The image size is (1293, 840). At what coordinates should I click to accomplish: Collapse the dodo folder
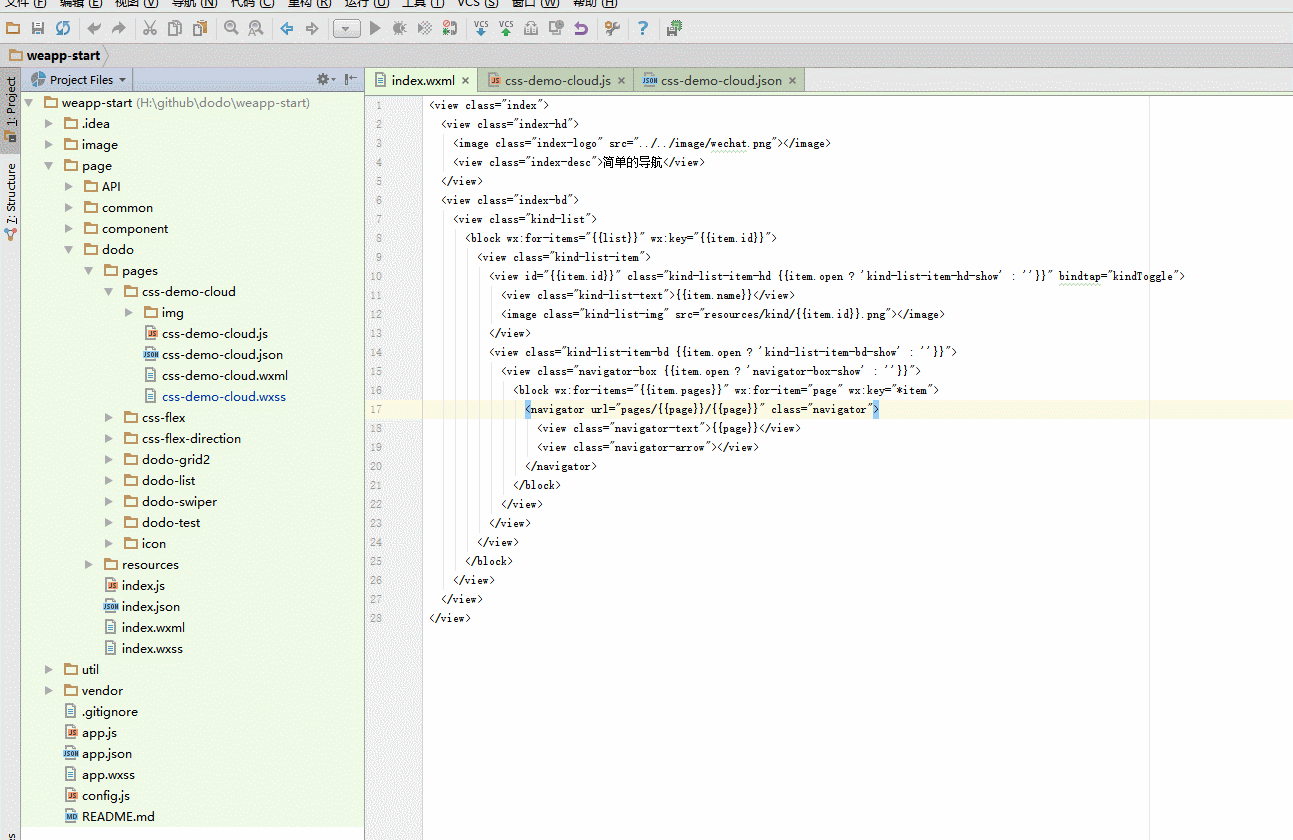pos(69,250)
